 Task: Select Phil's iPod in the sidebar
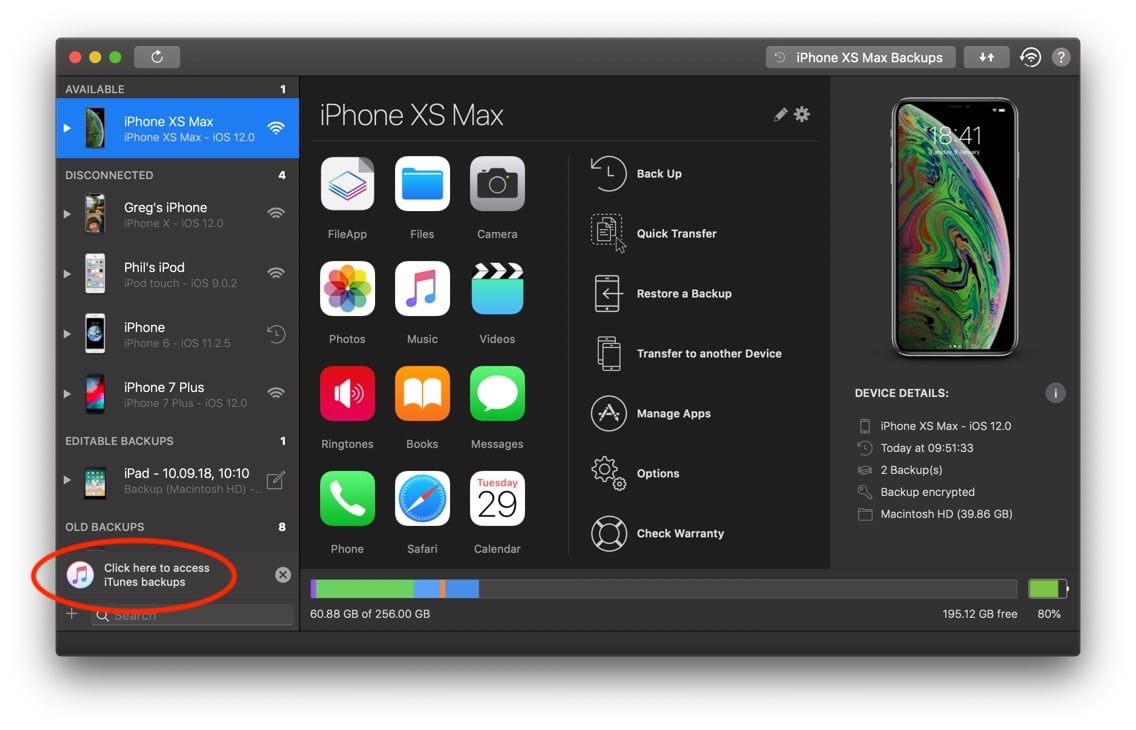coord(178,274)
